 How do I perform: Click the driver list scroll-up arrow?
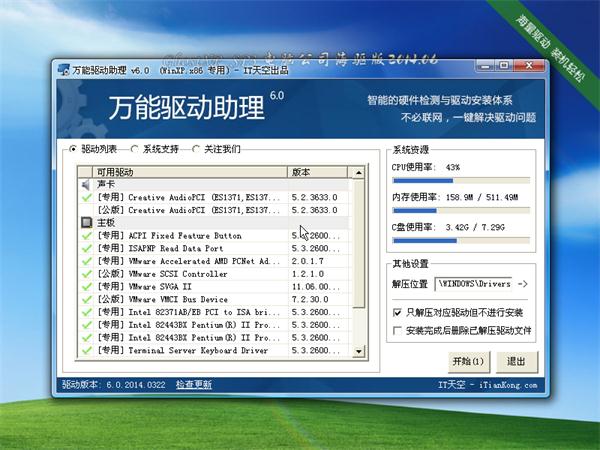[359, 172]
